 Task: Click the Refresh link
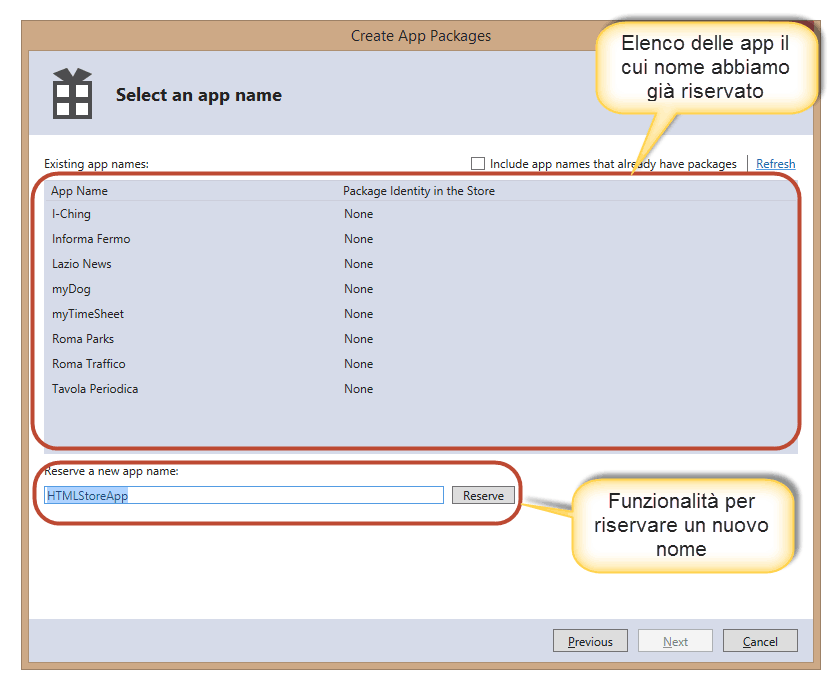click(775, 164)
